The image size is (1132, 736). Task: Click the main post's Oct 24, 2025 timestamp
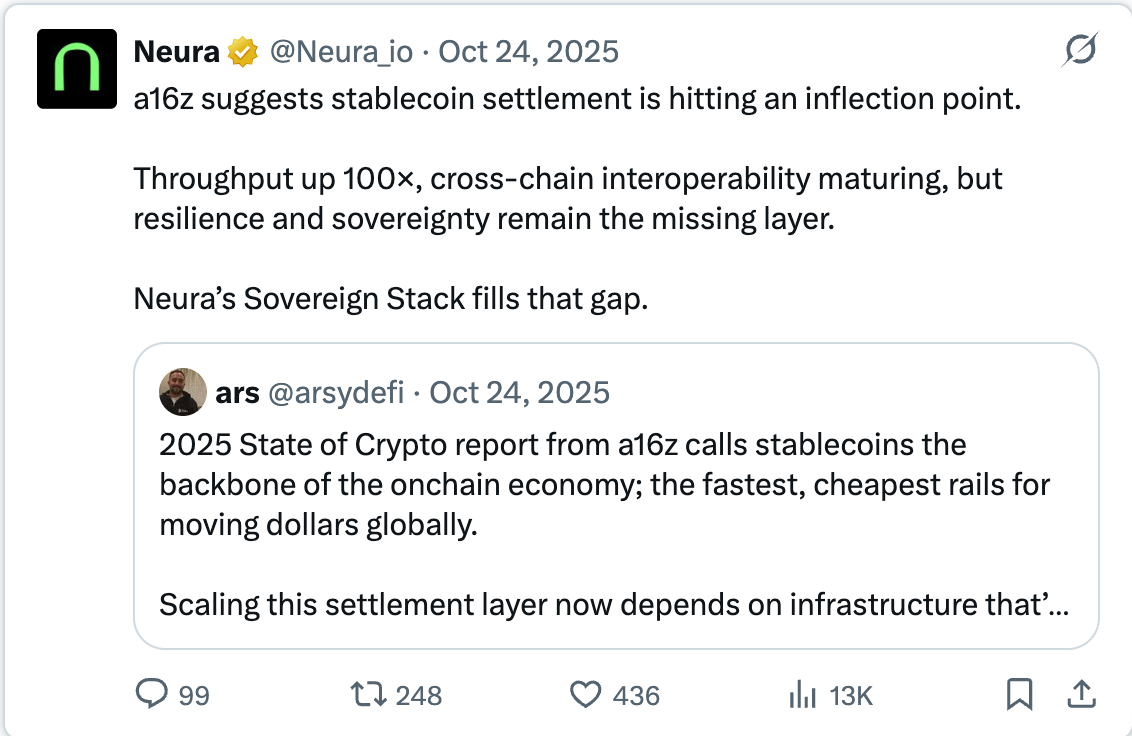tap(529, 52)
